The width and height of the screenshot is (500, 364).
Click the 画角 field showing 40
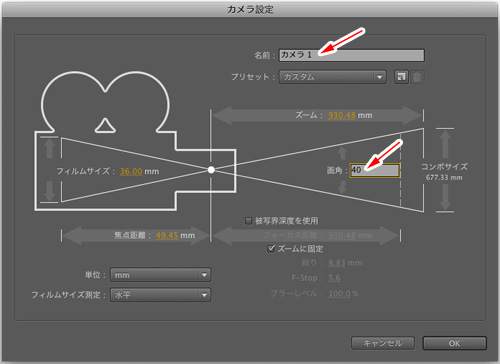pyautogui.click(x=375, y=170)
